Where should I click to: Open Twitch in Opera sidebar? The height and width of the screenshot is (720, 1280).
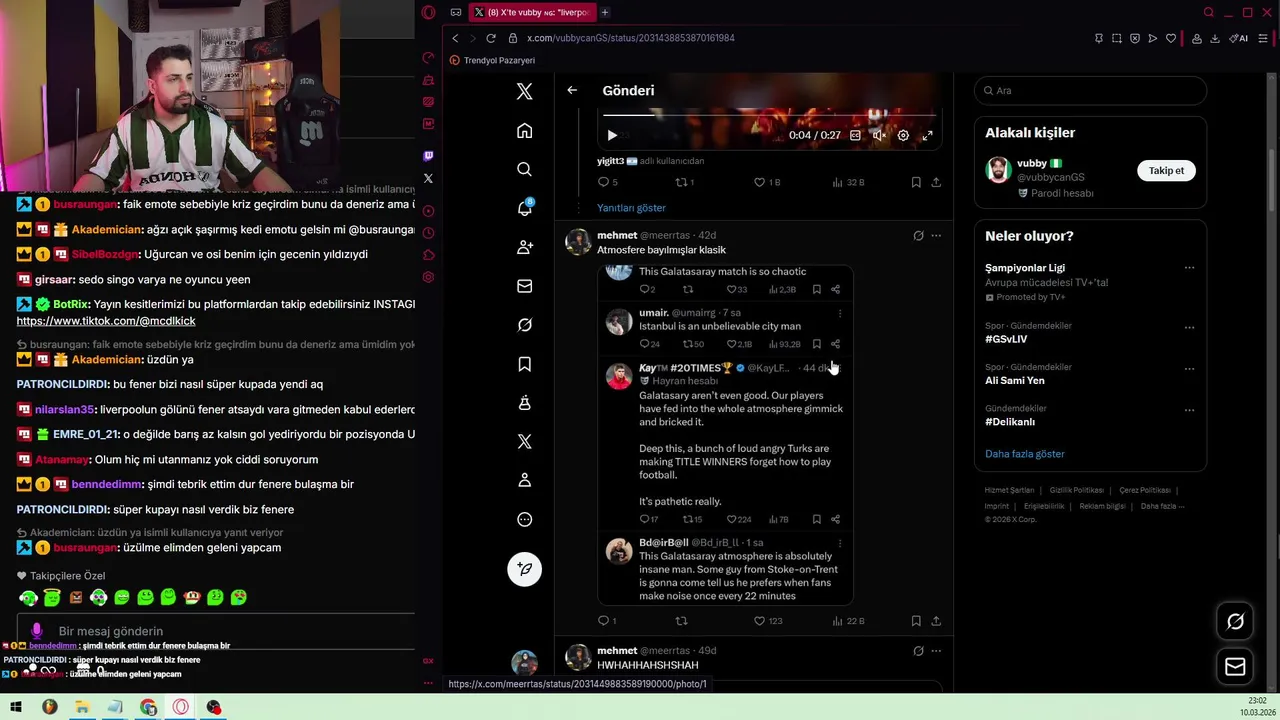click(x=428, y=156)
